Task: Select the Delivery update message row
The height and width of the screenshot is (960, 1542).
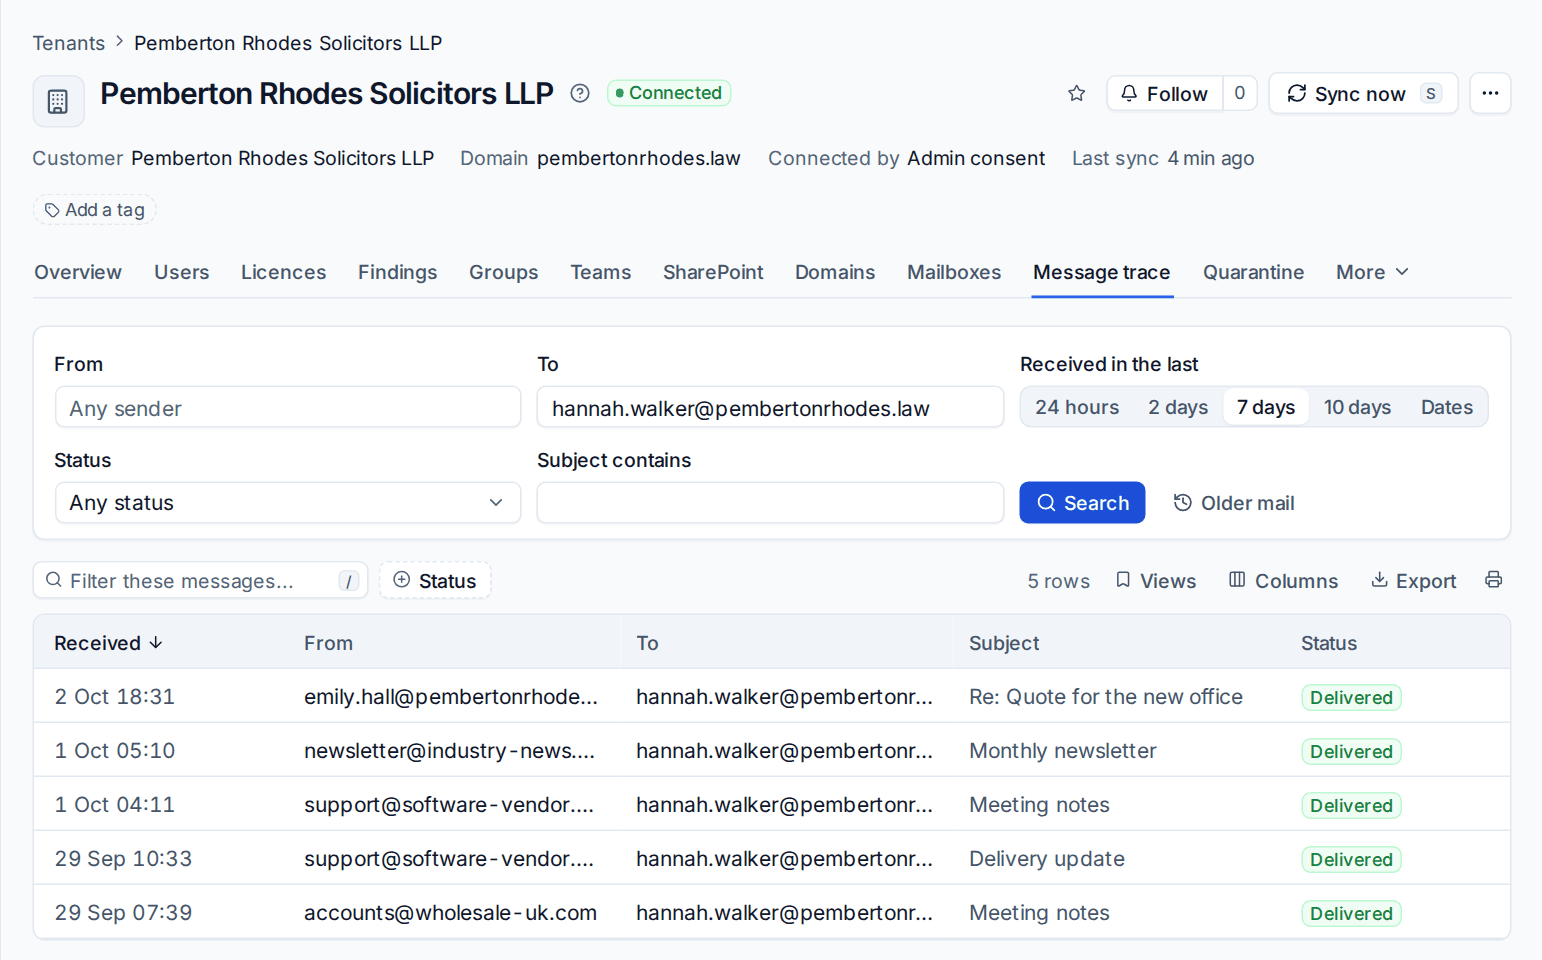Action: coord(772,859)
